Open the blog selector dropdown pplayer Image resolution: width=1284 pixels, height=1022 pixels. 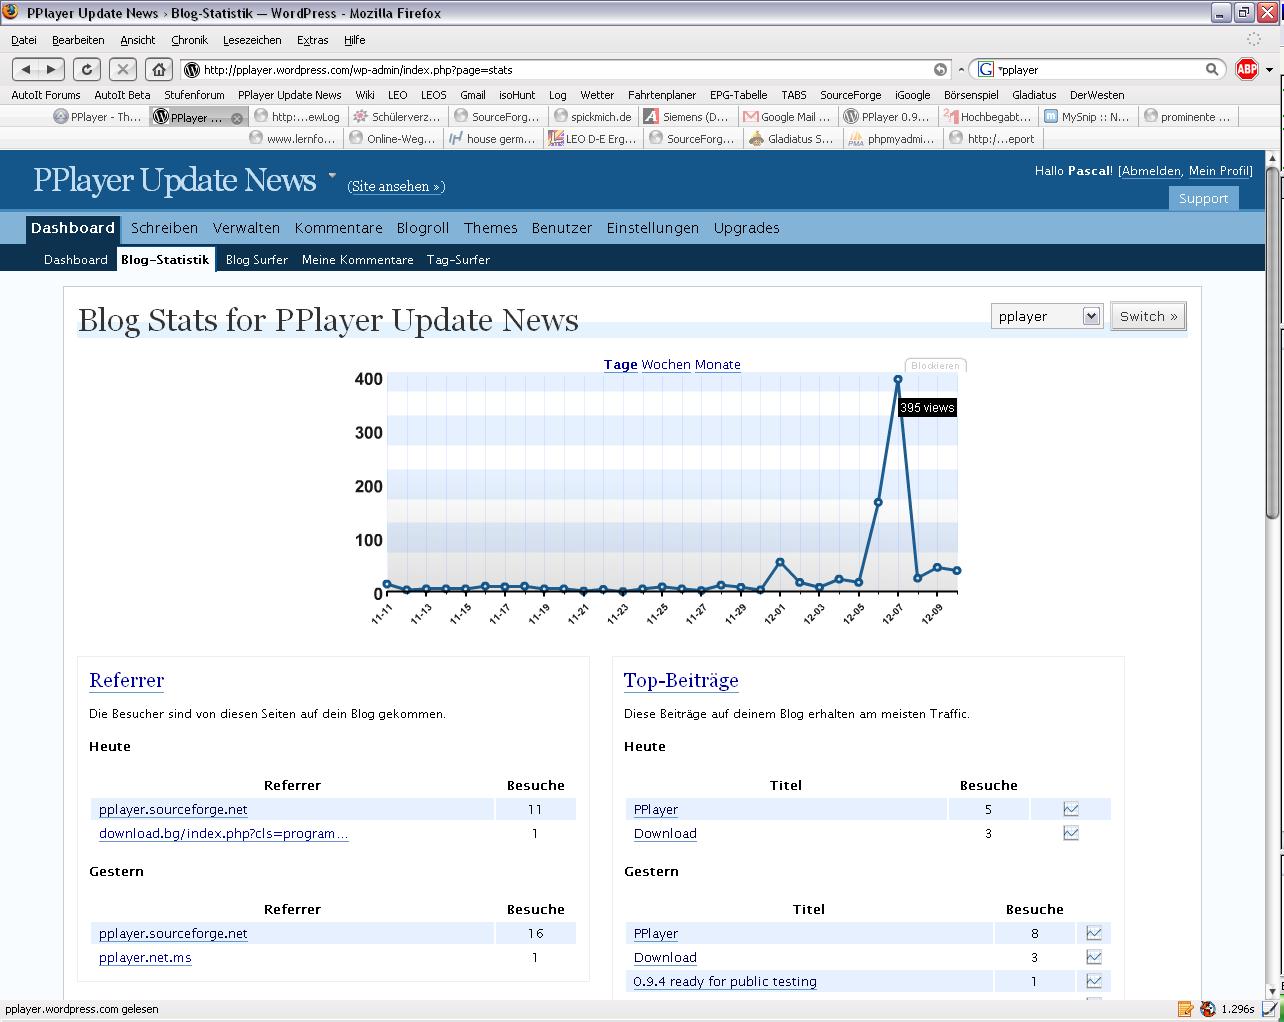point(1047,316)
